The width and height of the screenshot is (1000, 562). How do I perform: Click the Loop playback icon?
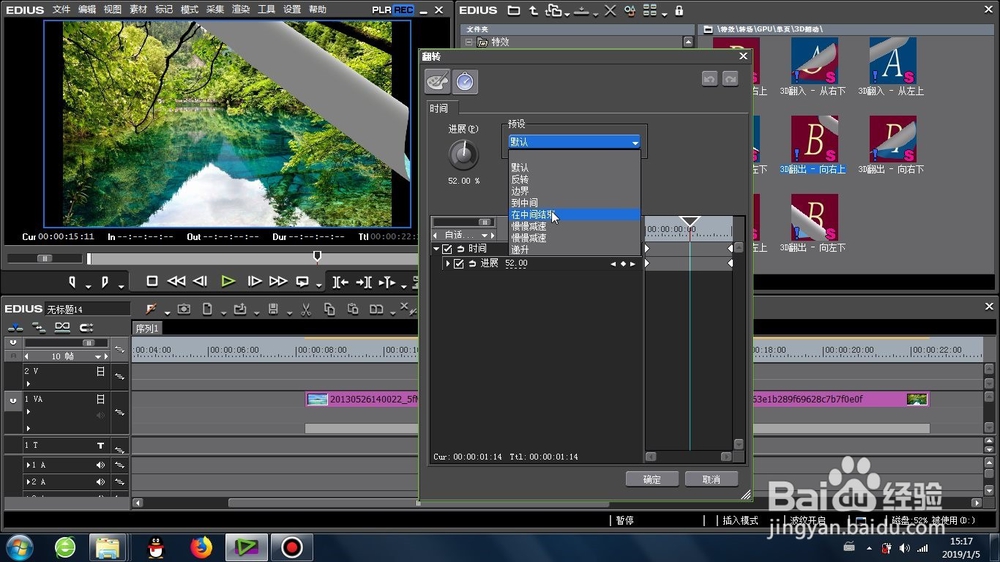(302, 281)
